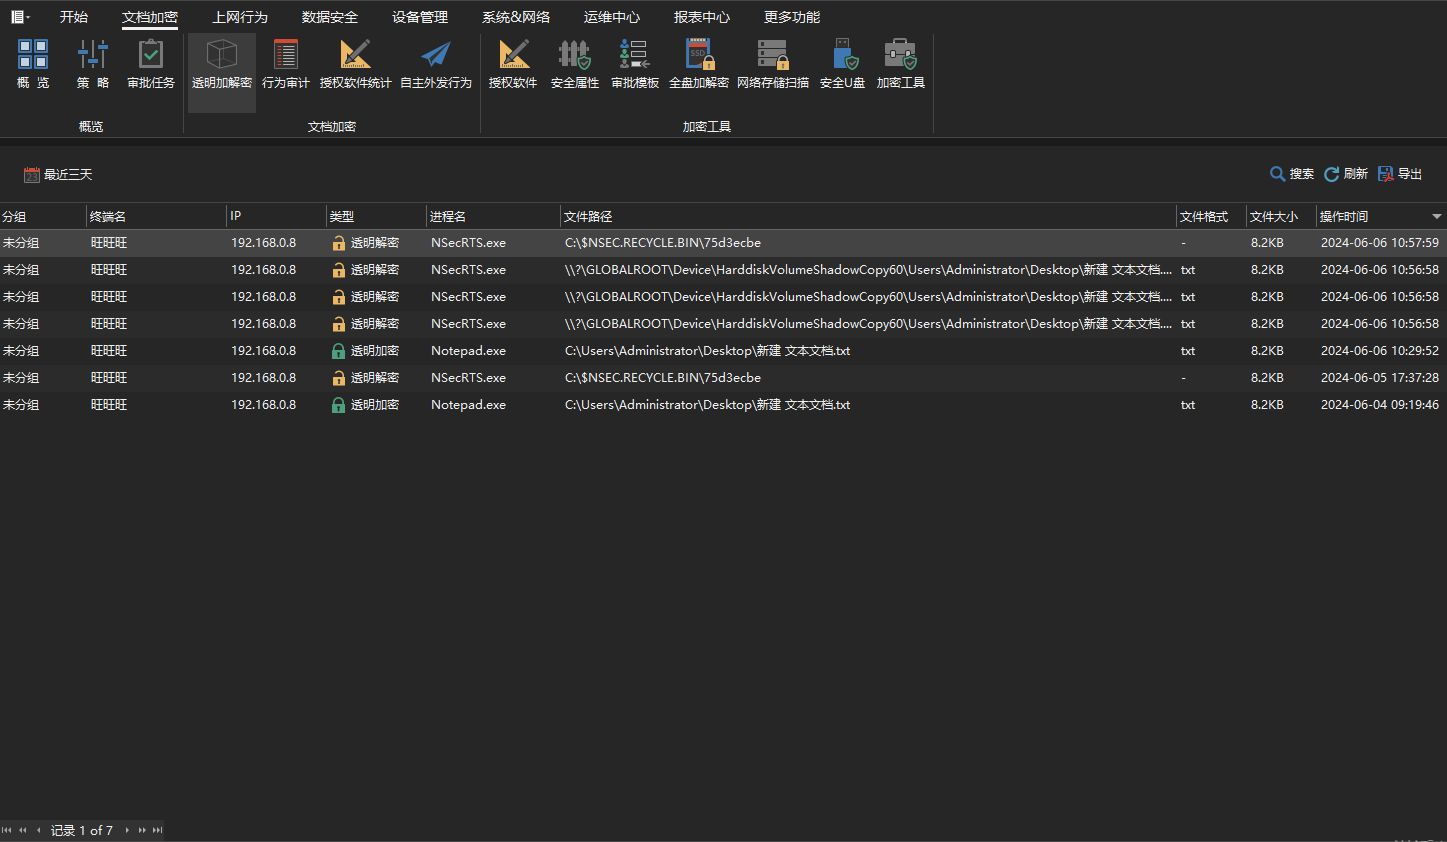Click the green lock icon in the 2024-06-04 row
The height and width of the screenshot is (842, 1447).
[x=338, y=405]
